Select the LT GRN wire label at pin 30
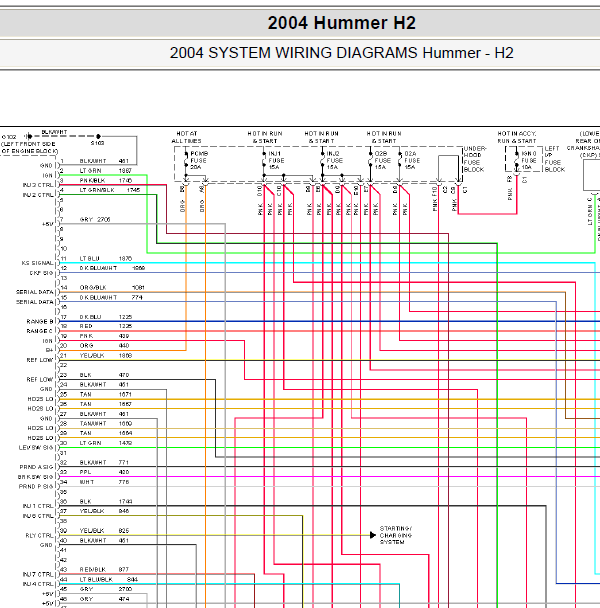The height and width of the screenshot is (608, 600). [90, 443]
